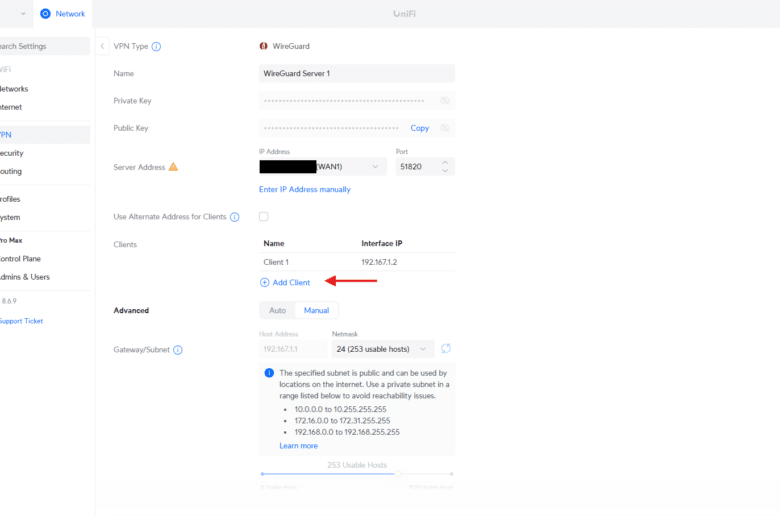The height and width of the screenshot is (516, 780).
Task: Click the Name column header
Action: (274, 243)
